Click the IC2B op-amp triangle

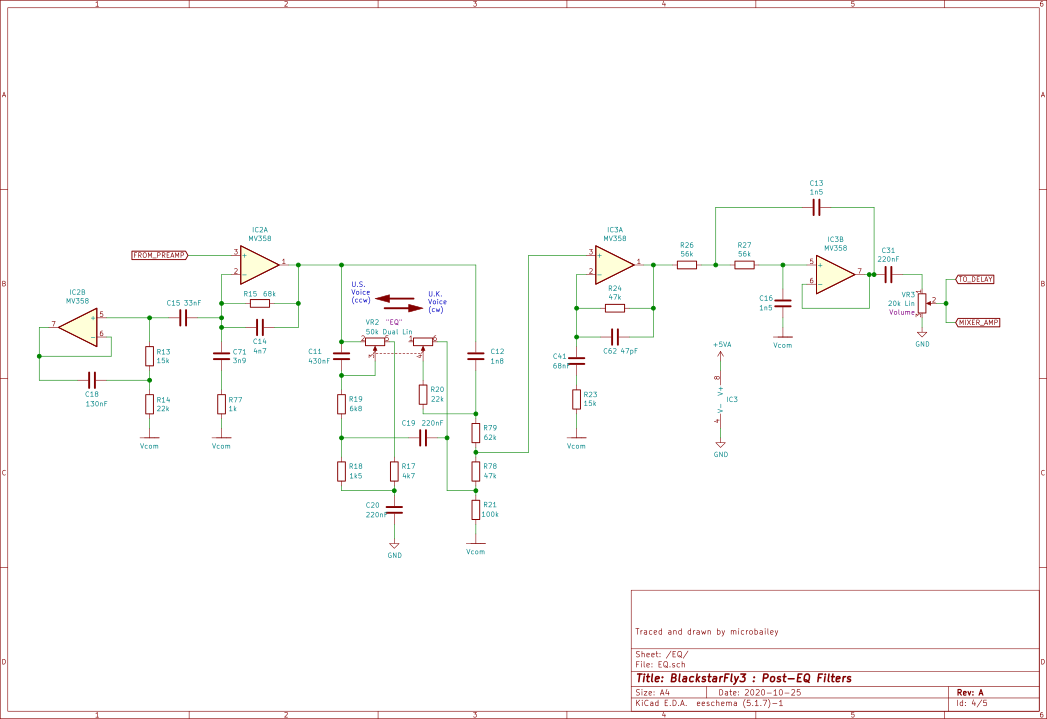pos(77,326)
